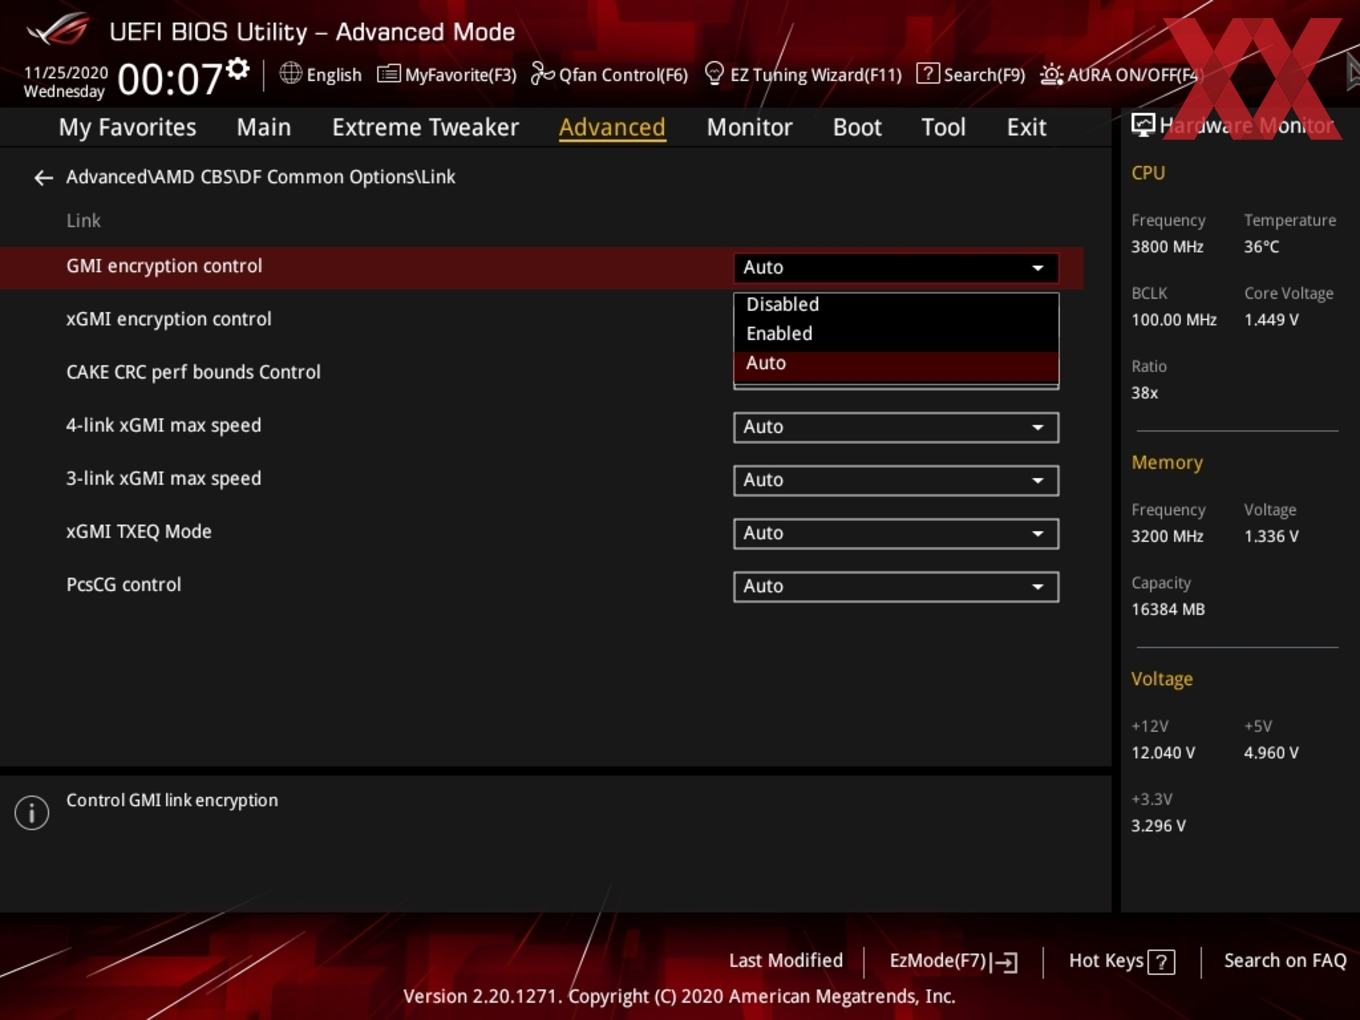Select PcsCG control label
The height and width of the screenshot is (1020, 1360).
(x=124, y=584)
